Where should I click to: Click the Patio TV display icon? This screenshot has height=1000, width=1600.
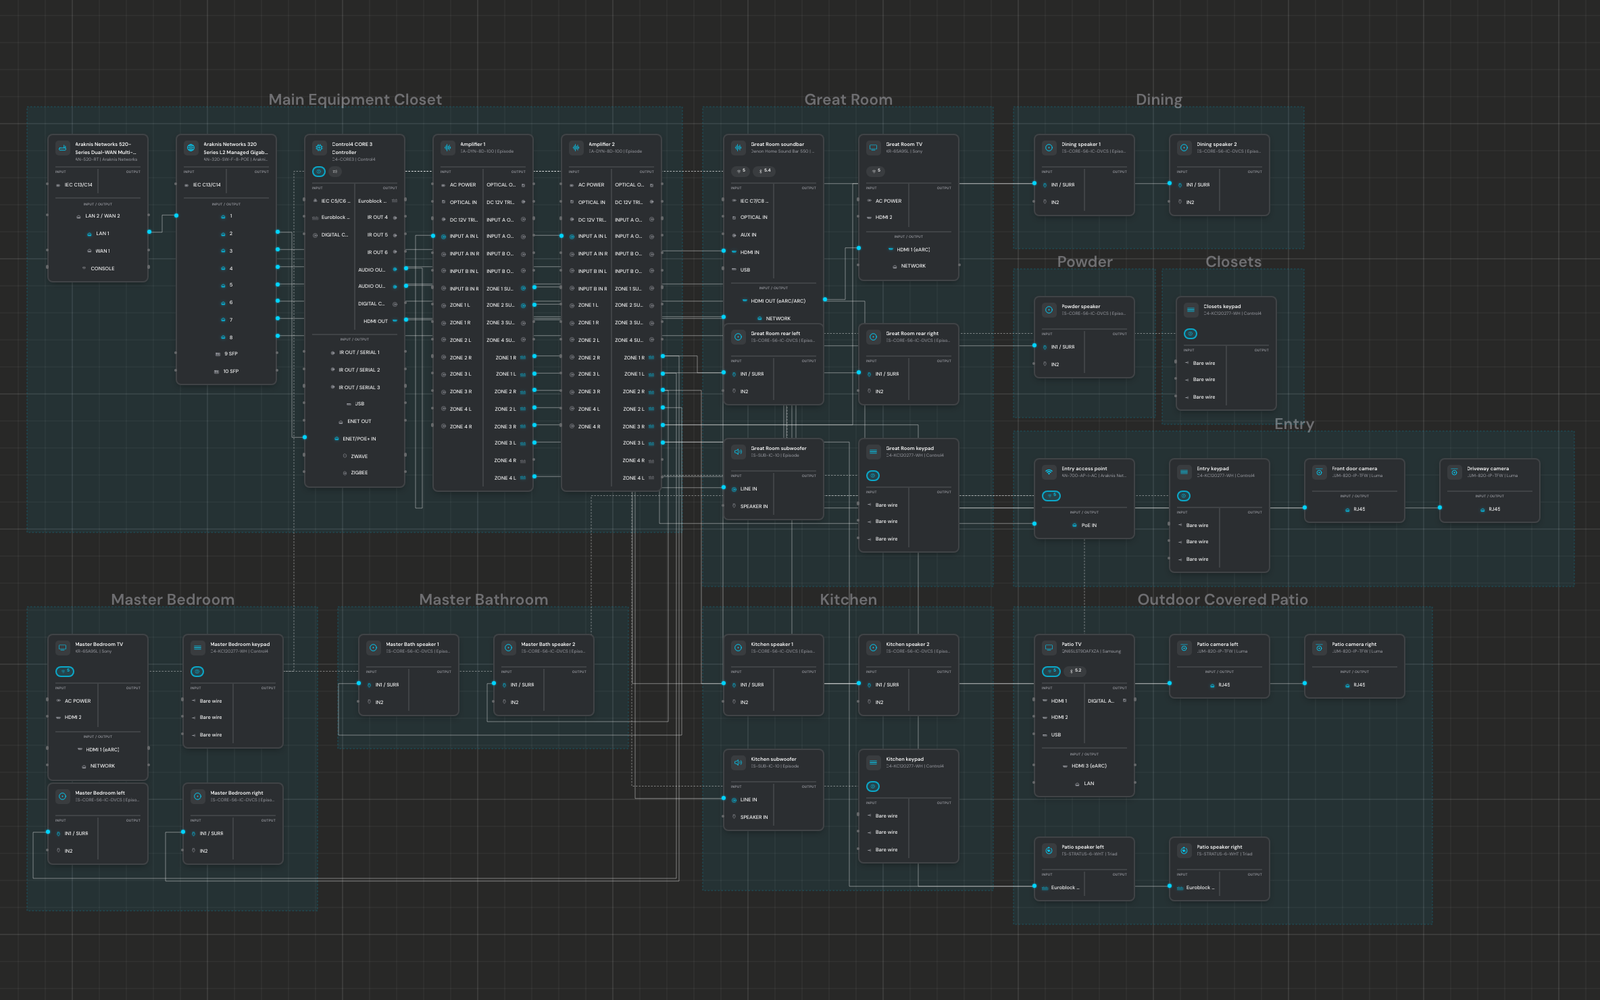tap(1049, 648)
